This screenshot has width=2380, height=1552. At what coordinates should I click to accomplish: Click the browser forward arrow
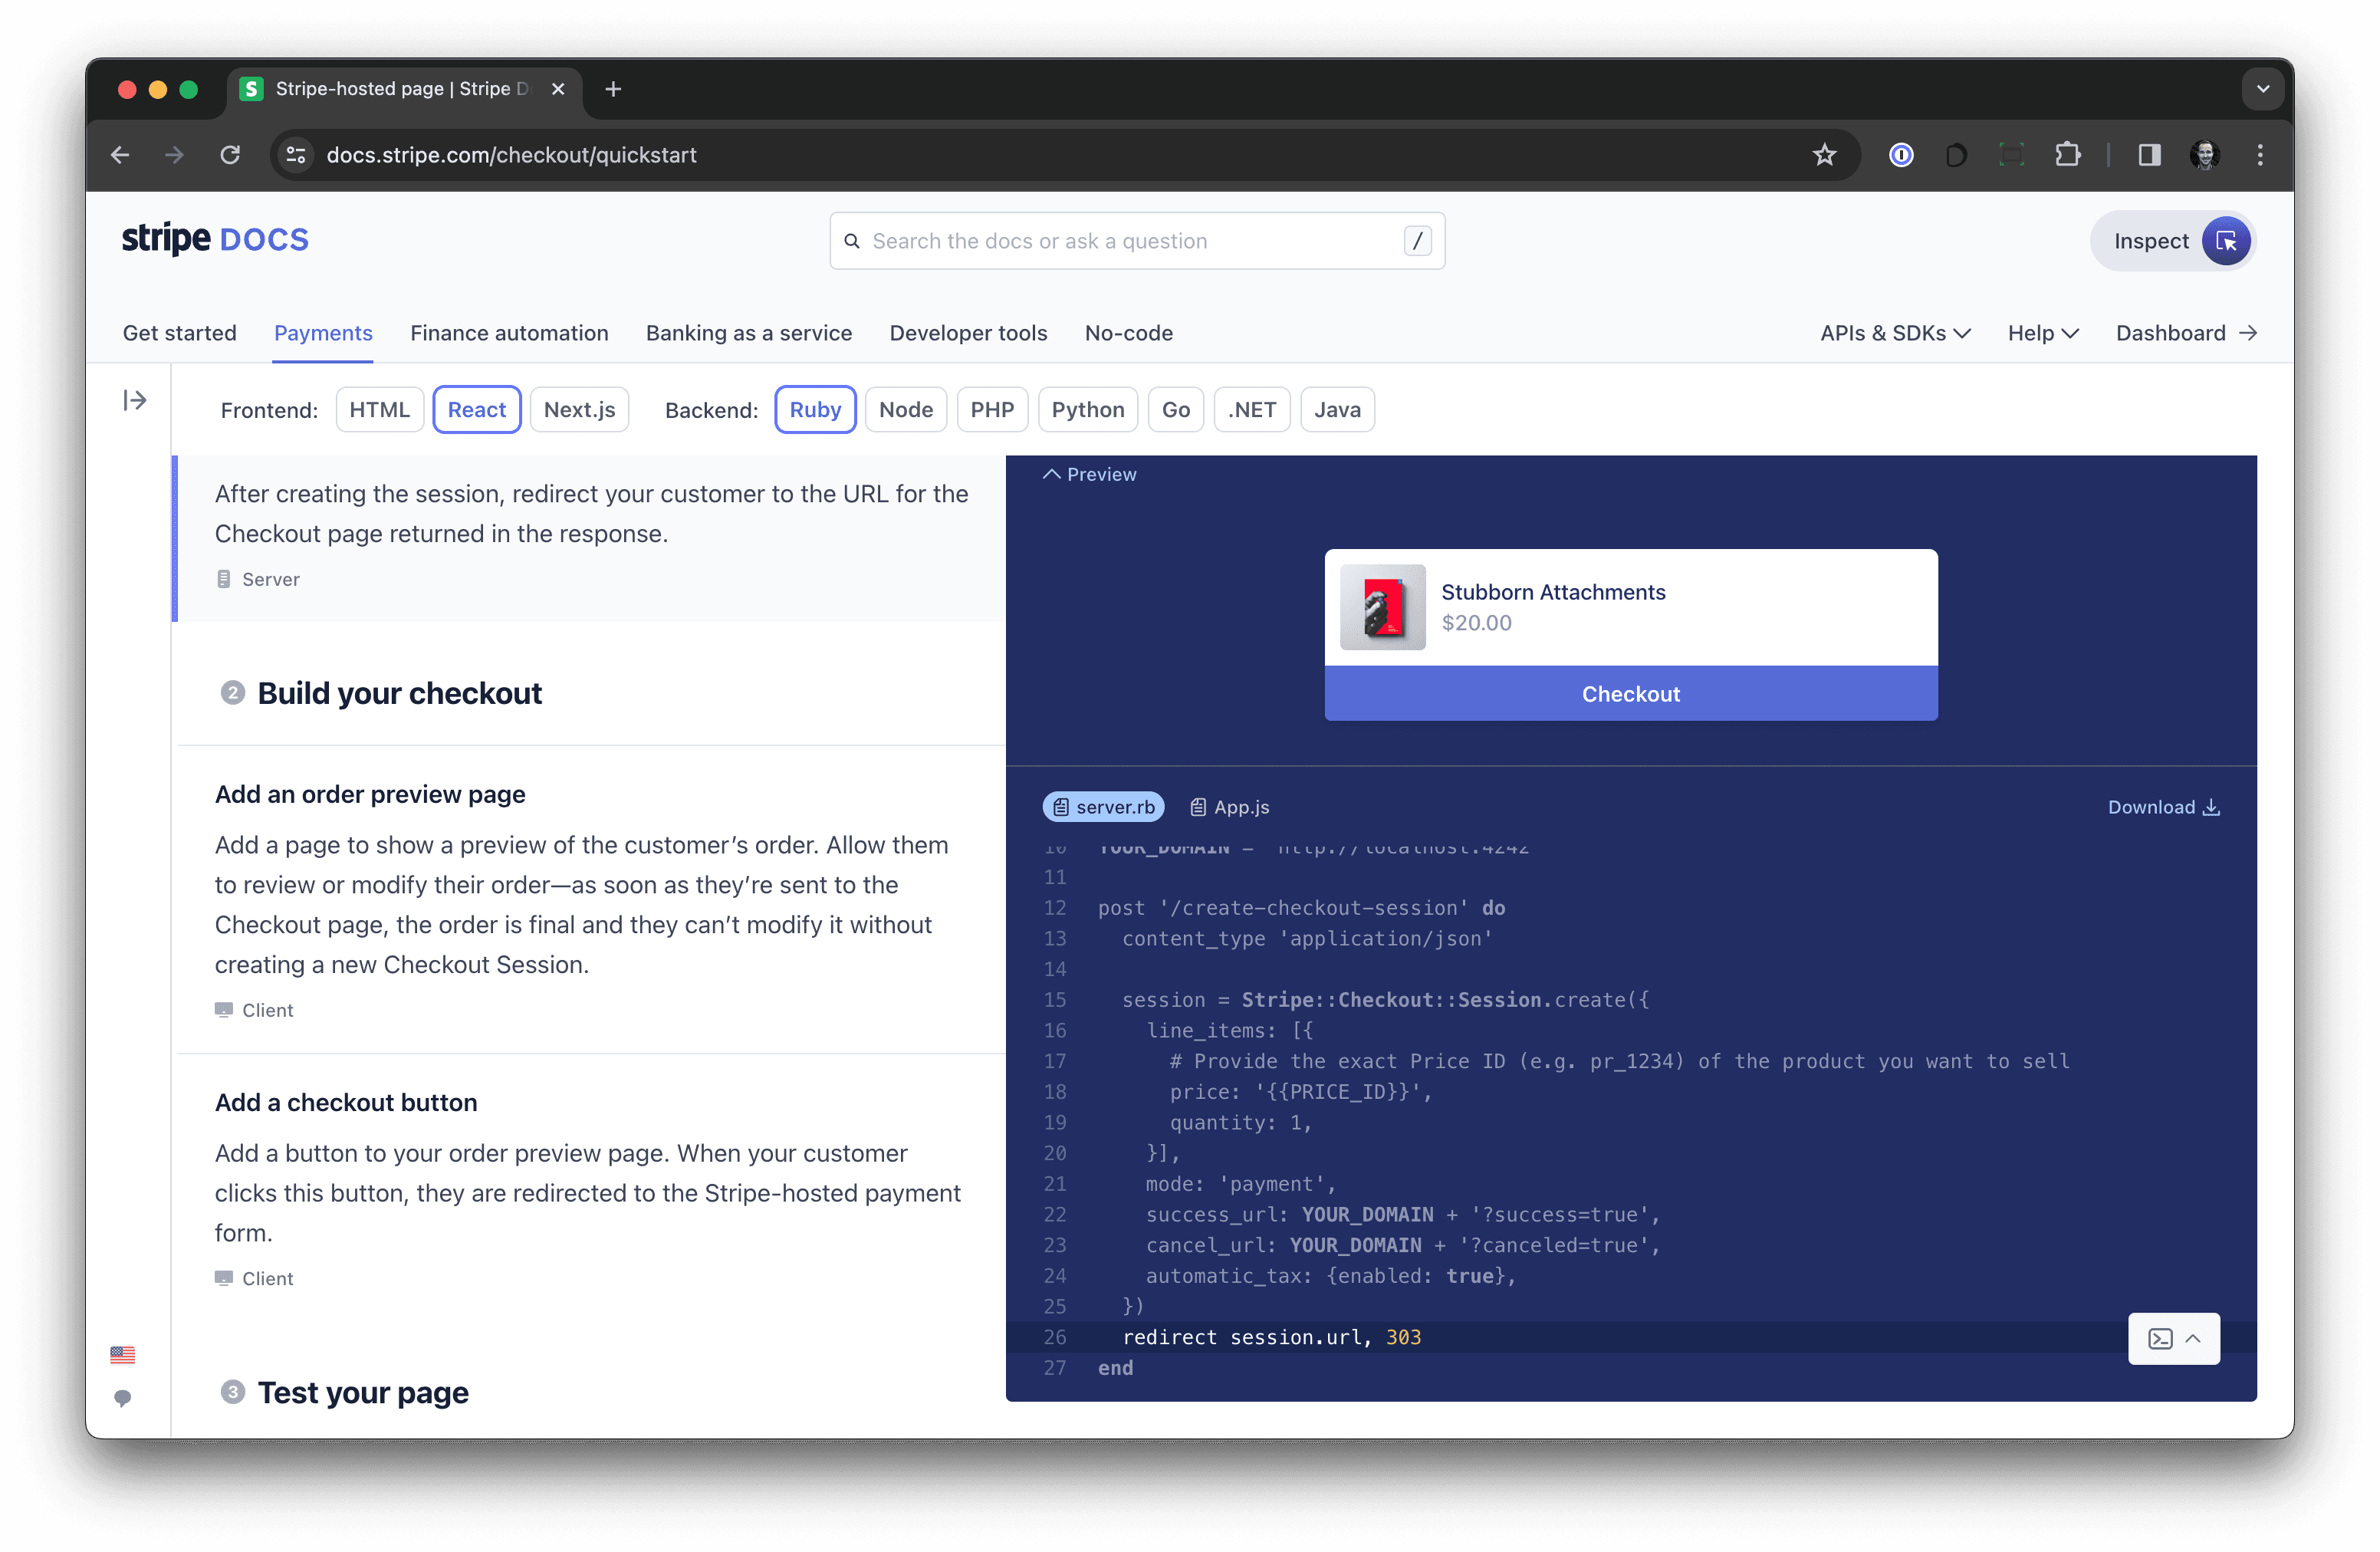tap(174, 155)
